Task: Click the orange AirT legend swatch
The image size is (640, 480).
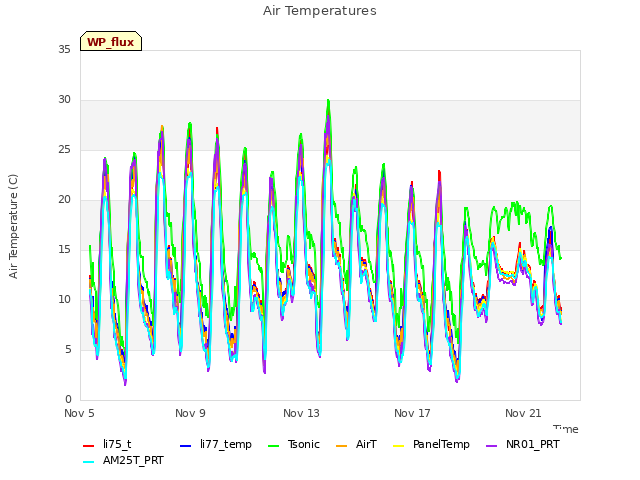Action: [x=342, y=446]
